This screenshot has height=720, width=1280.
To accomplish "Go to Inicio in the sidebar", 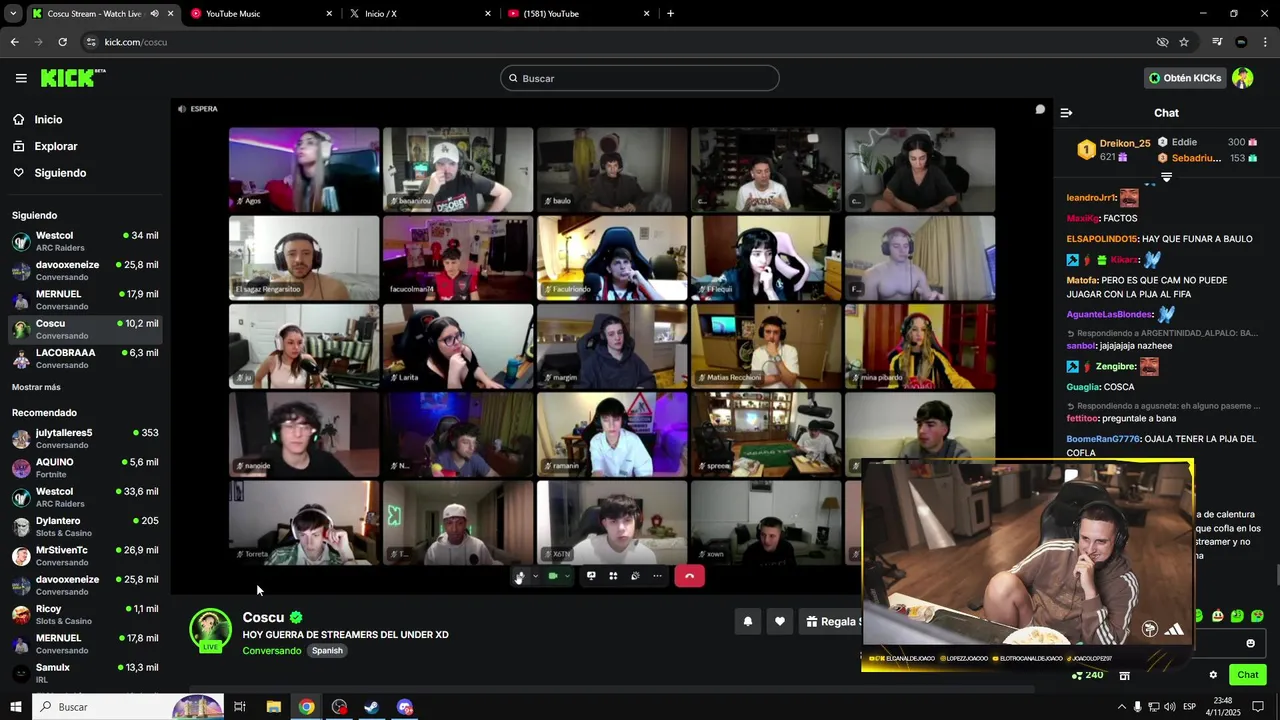I will [x=48, y=119].
